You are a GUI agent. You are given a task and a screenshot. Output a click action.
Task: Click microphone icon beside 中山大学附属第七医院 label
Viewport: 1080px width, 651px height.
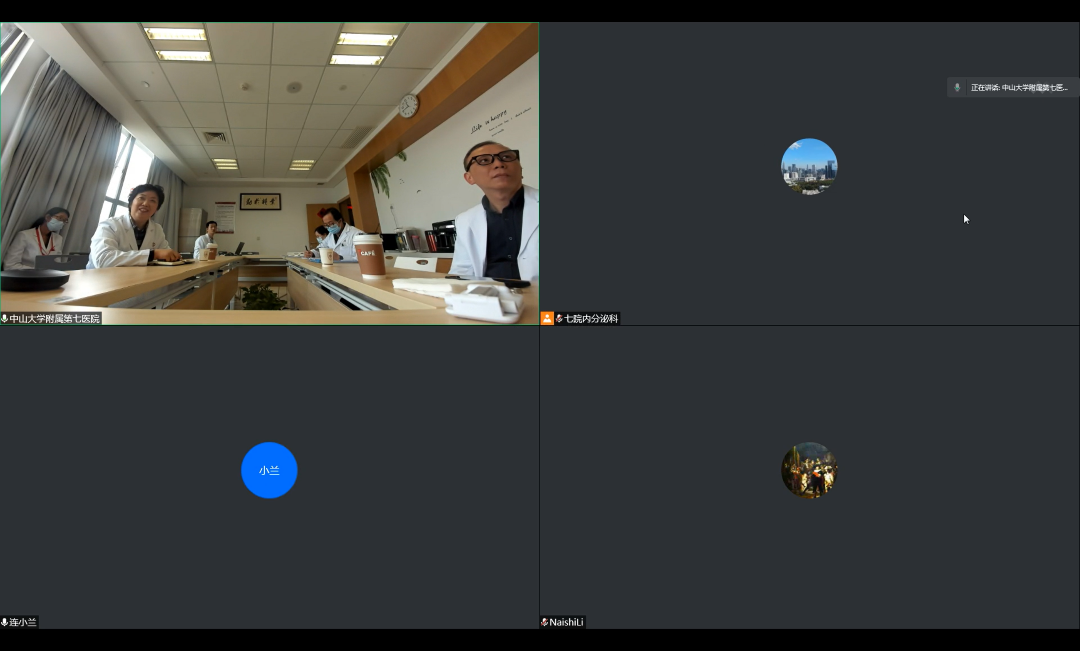click(x=5, y=319)
